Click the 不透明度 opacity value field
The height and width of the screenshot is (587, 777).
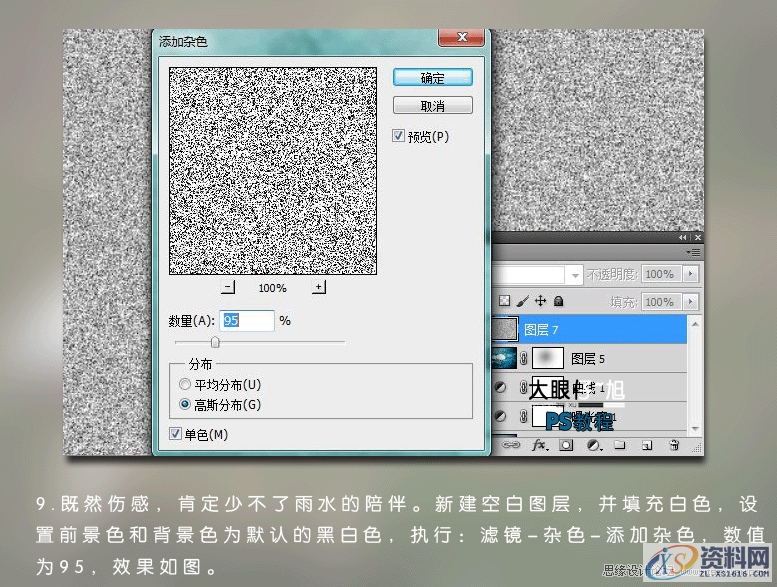tap(661, 274)
